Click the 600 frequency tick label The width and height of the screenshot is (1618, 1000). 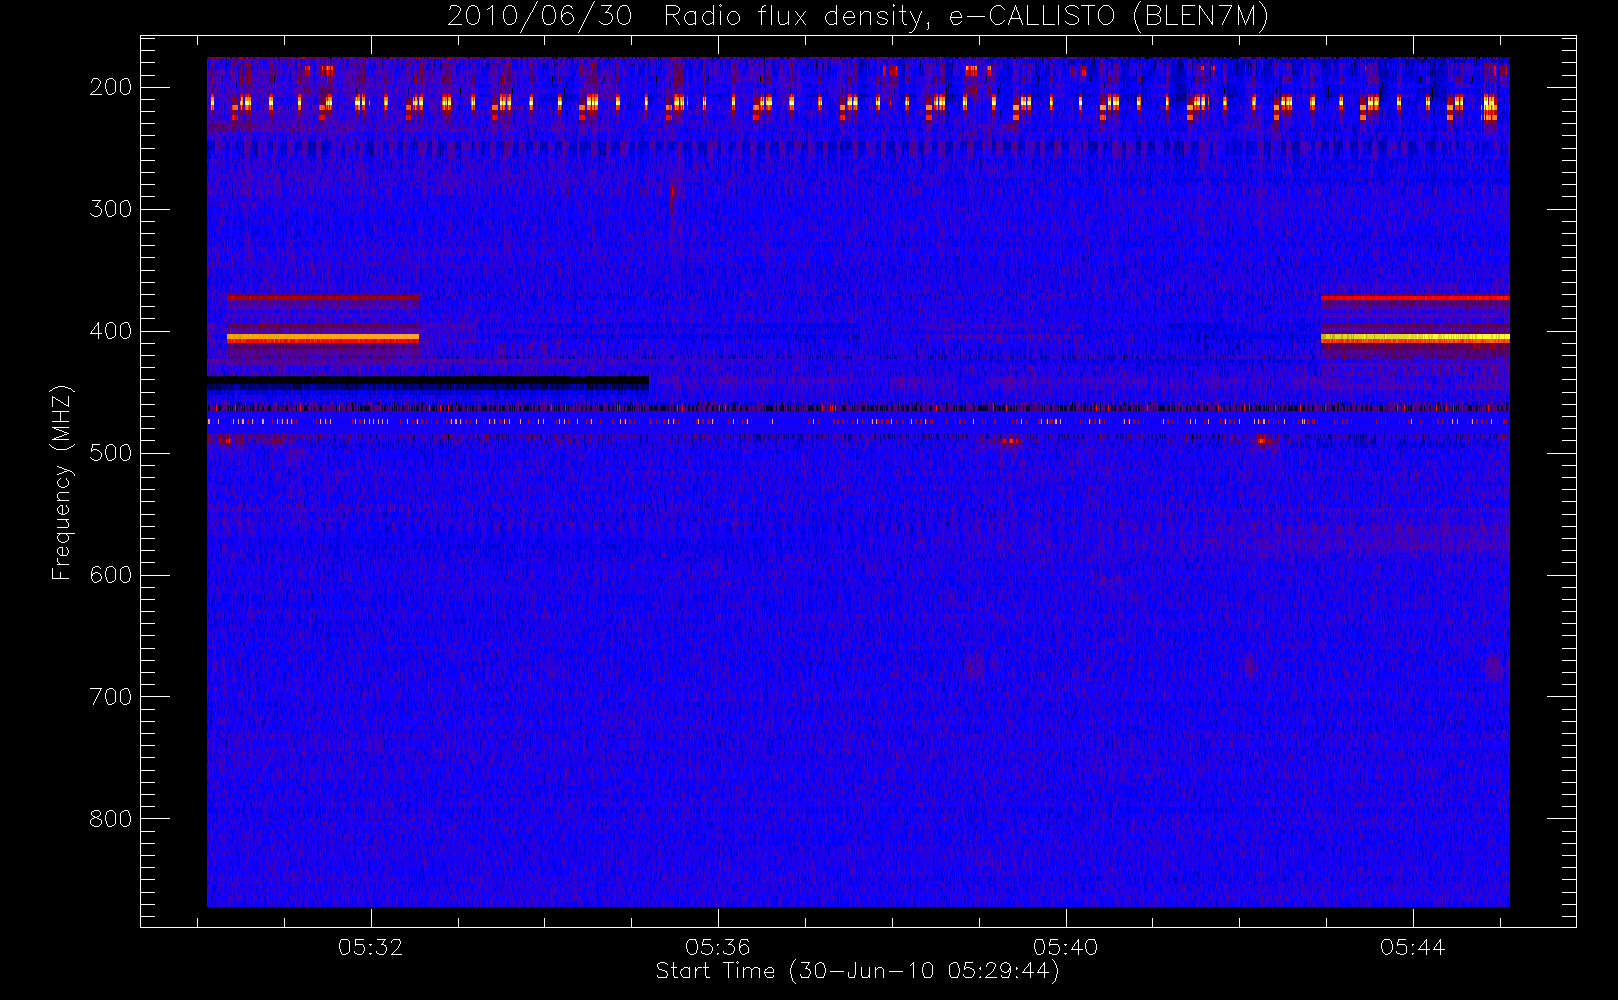tap(111, 575)
